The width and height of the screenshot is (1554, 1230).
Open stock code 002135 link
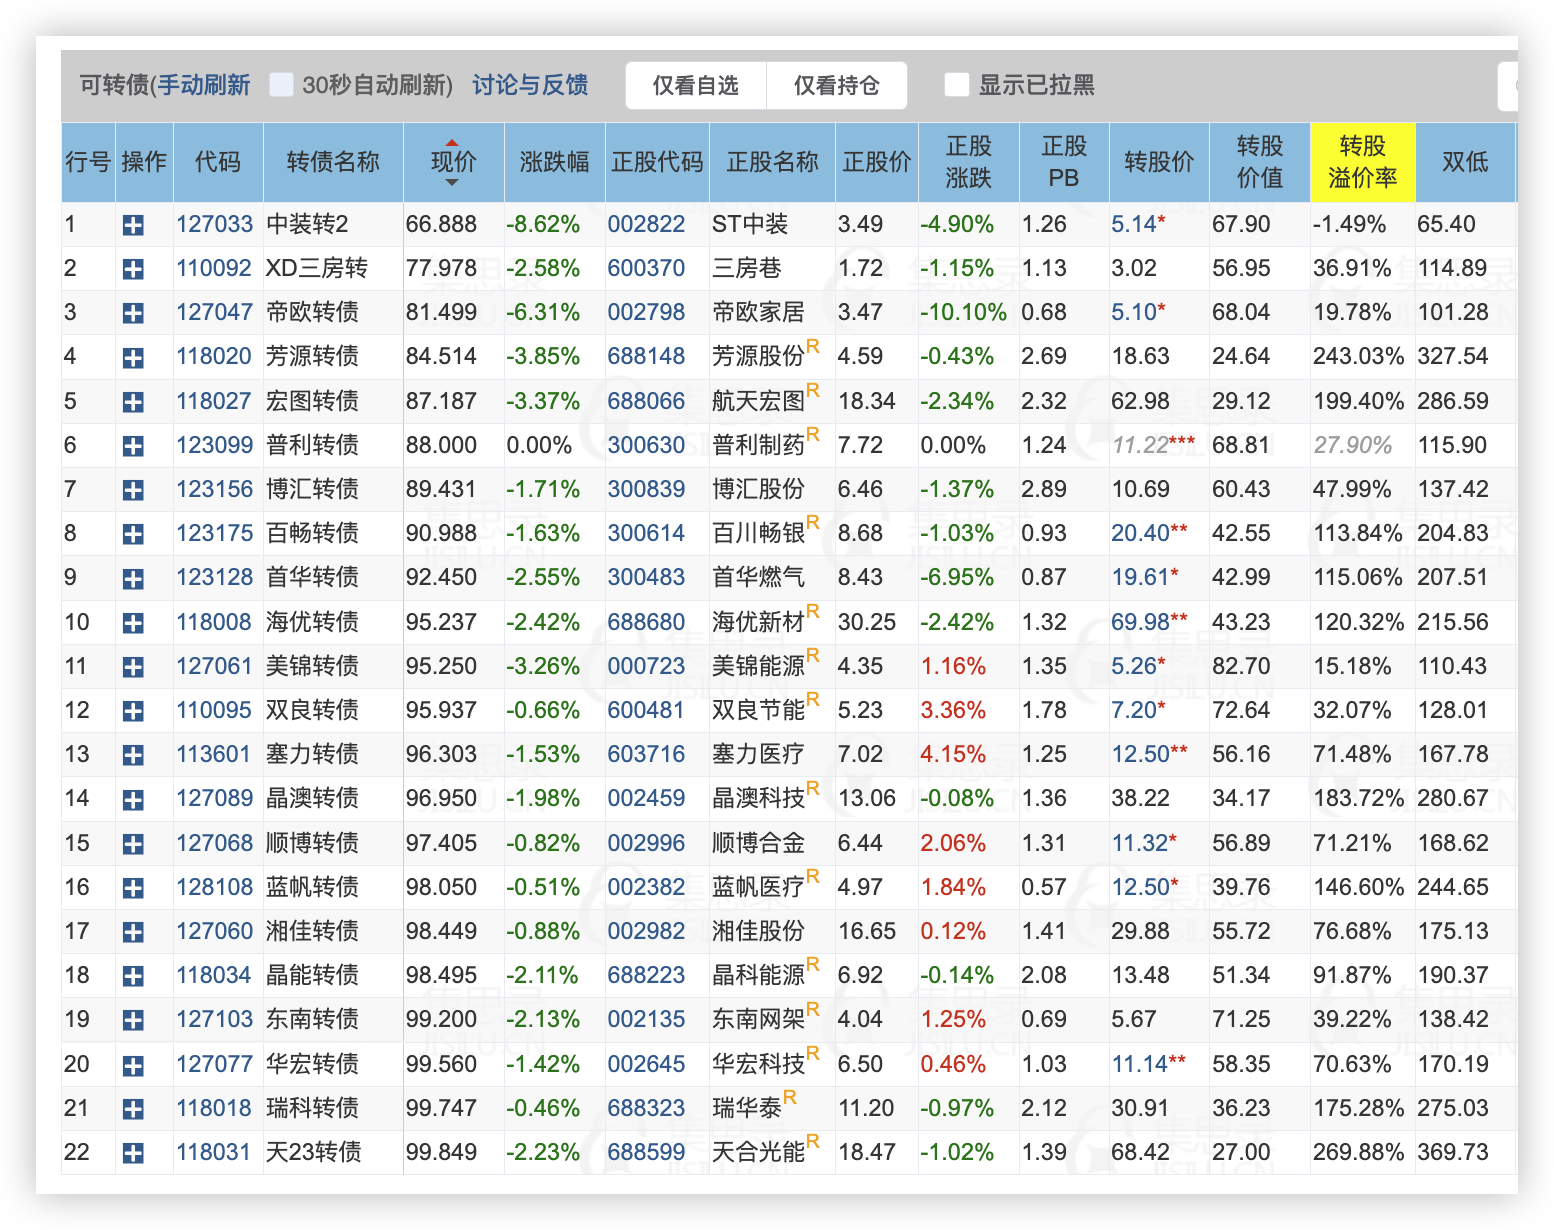[x=646, y=1019]
